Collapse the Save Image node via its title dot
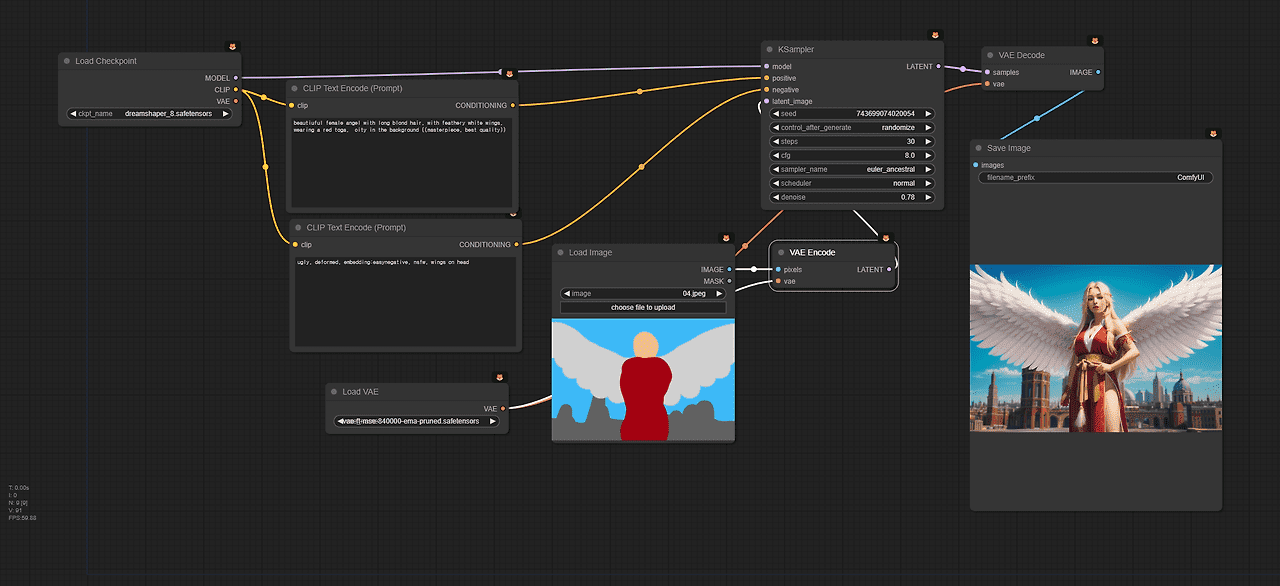Viewport: 1280px width, 586px height. [977, 148]
